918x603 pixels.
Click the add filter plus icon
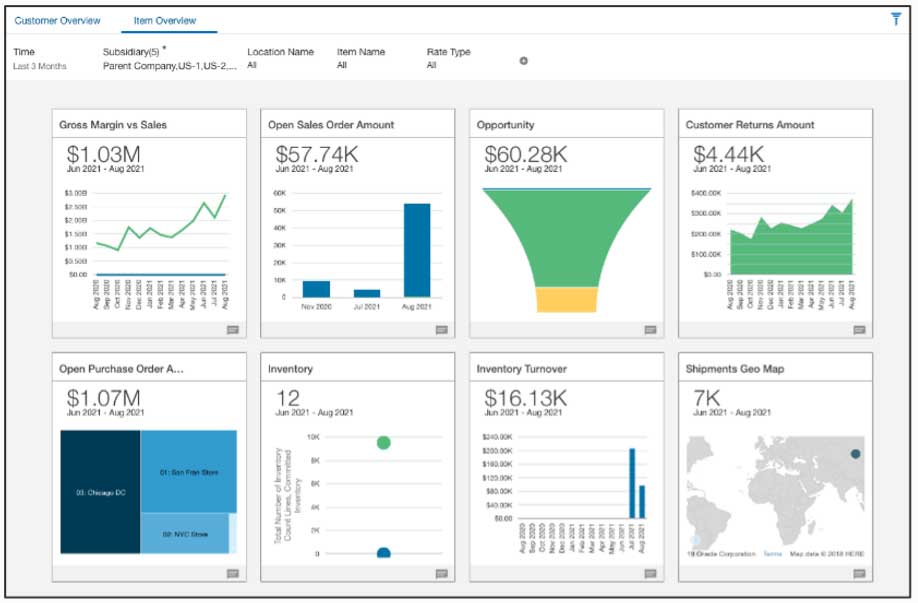(523, 61)
